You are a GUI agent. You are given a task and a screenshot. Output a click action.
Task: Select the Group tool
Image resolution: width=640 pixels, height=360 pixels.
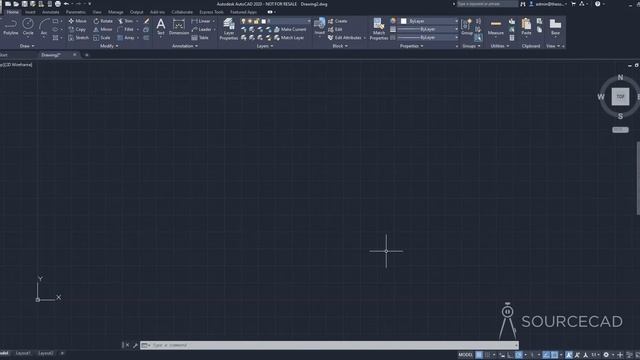(x=467, y=27)
